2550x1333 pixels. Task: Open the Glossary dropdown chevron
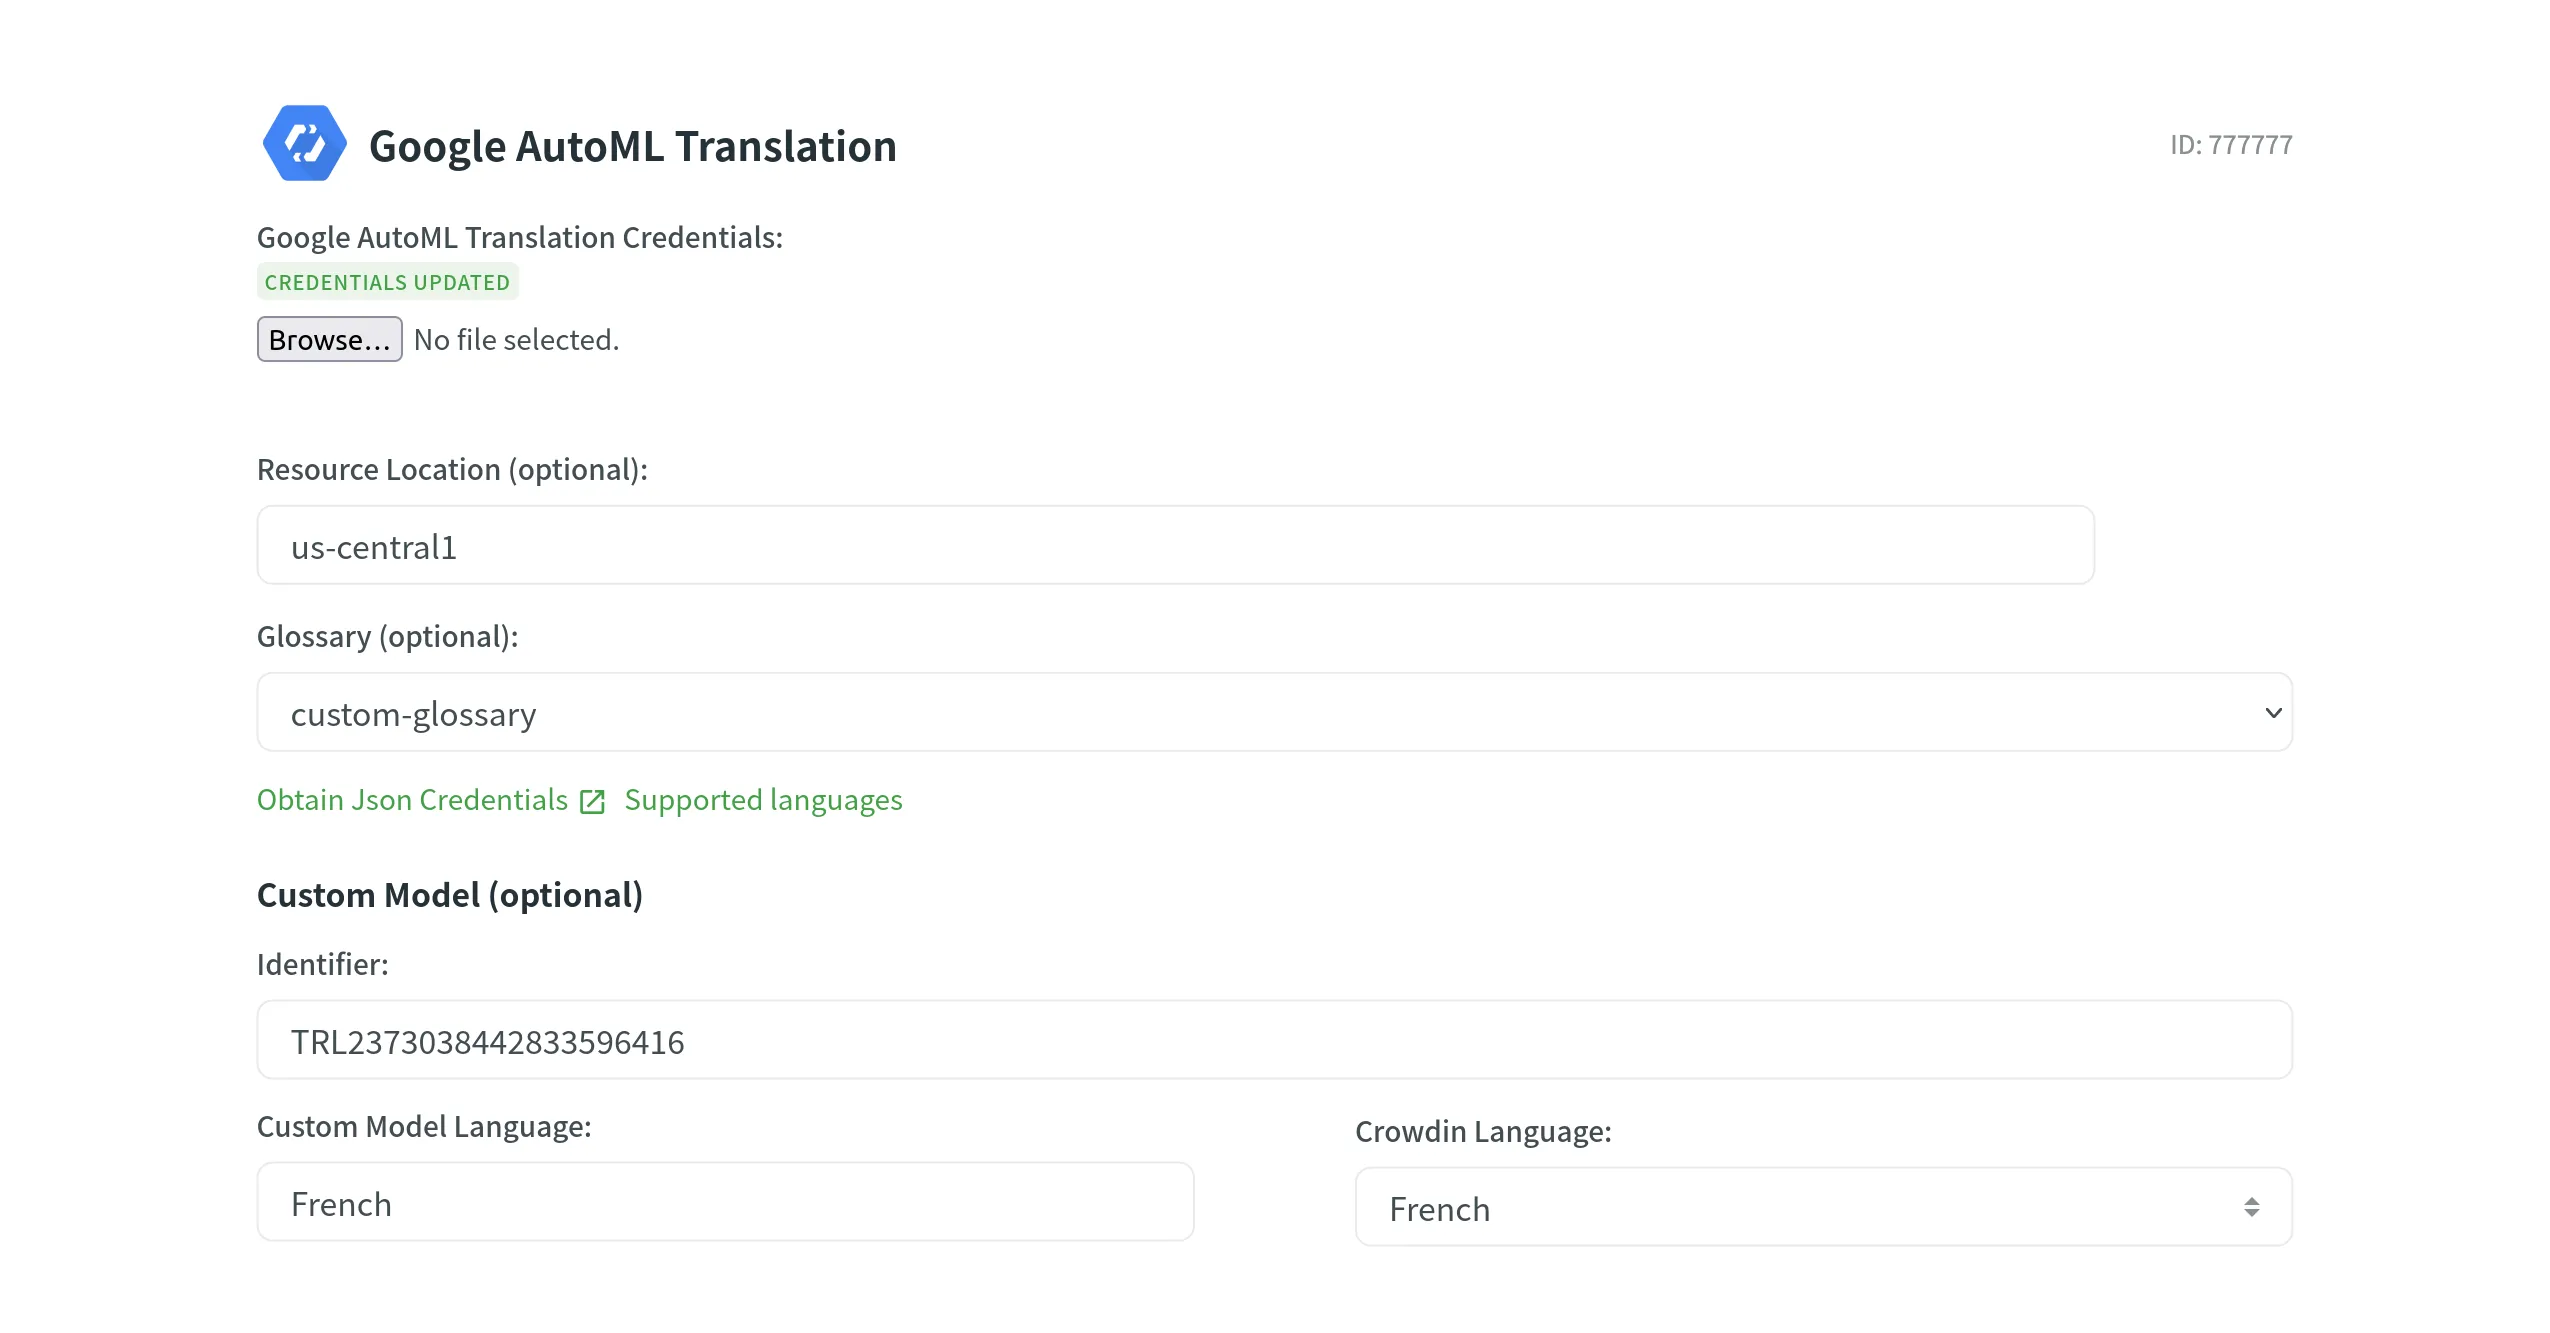tap(2272, 711)
